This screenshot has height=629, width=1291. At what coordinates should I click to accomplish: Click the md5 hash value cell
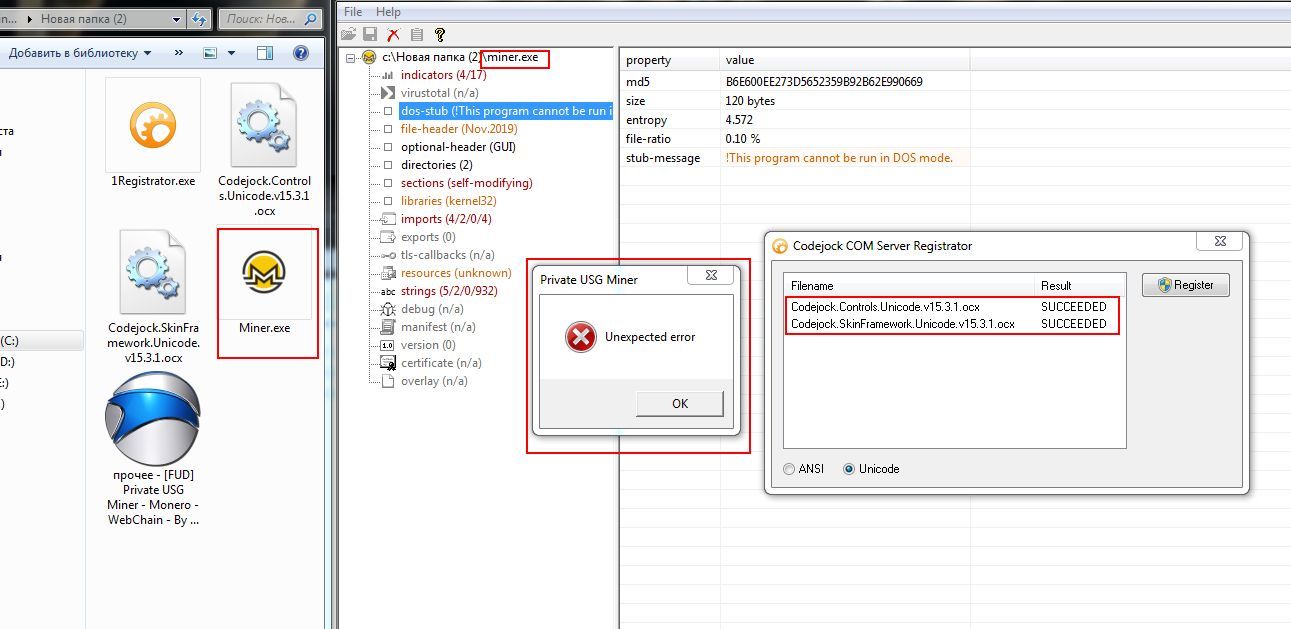point(824,82)
